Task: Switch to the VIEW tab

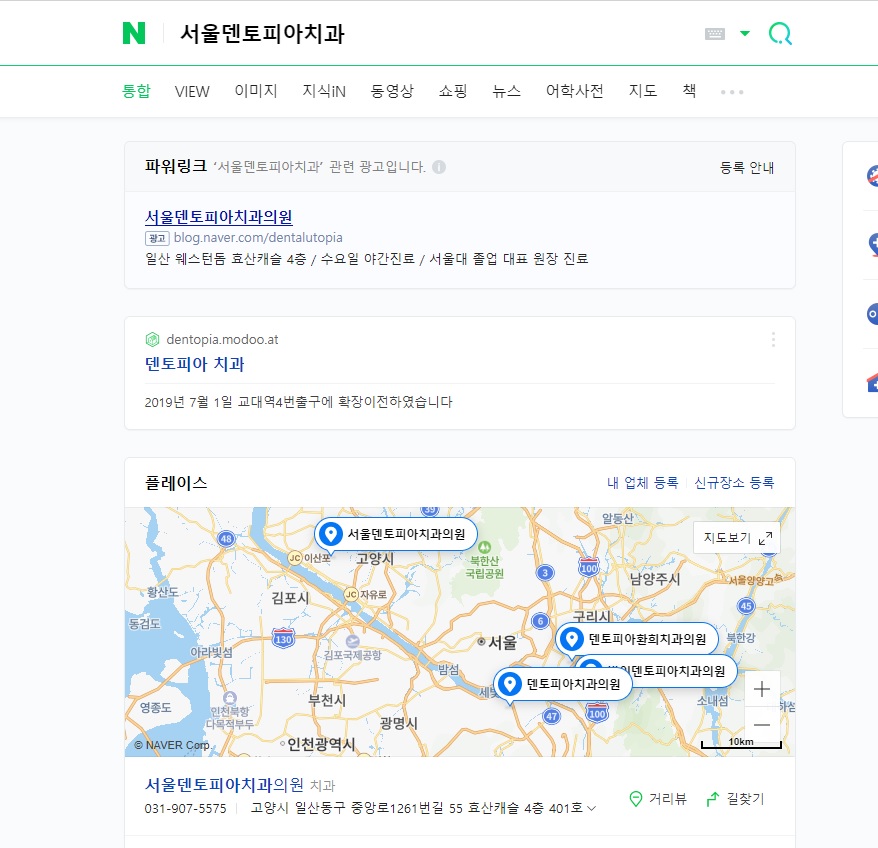Action: click(x=192, y=91)
